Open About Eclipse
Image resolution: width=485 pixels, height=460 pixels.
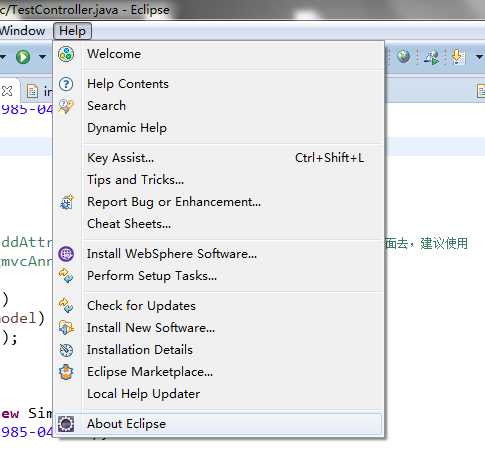pos(218,424)
